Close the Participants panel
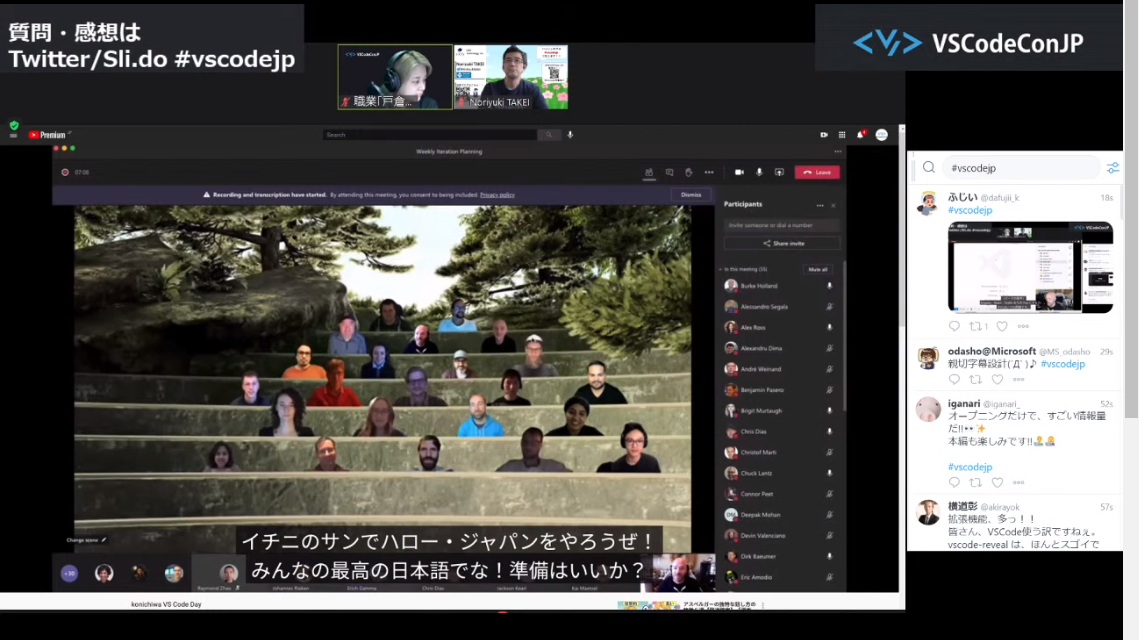 point(833,206)
